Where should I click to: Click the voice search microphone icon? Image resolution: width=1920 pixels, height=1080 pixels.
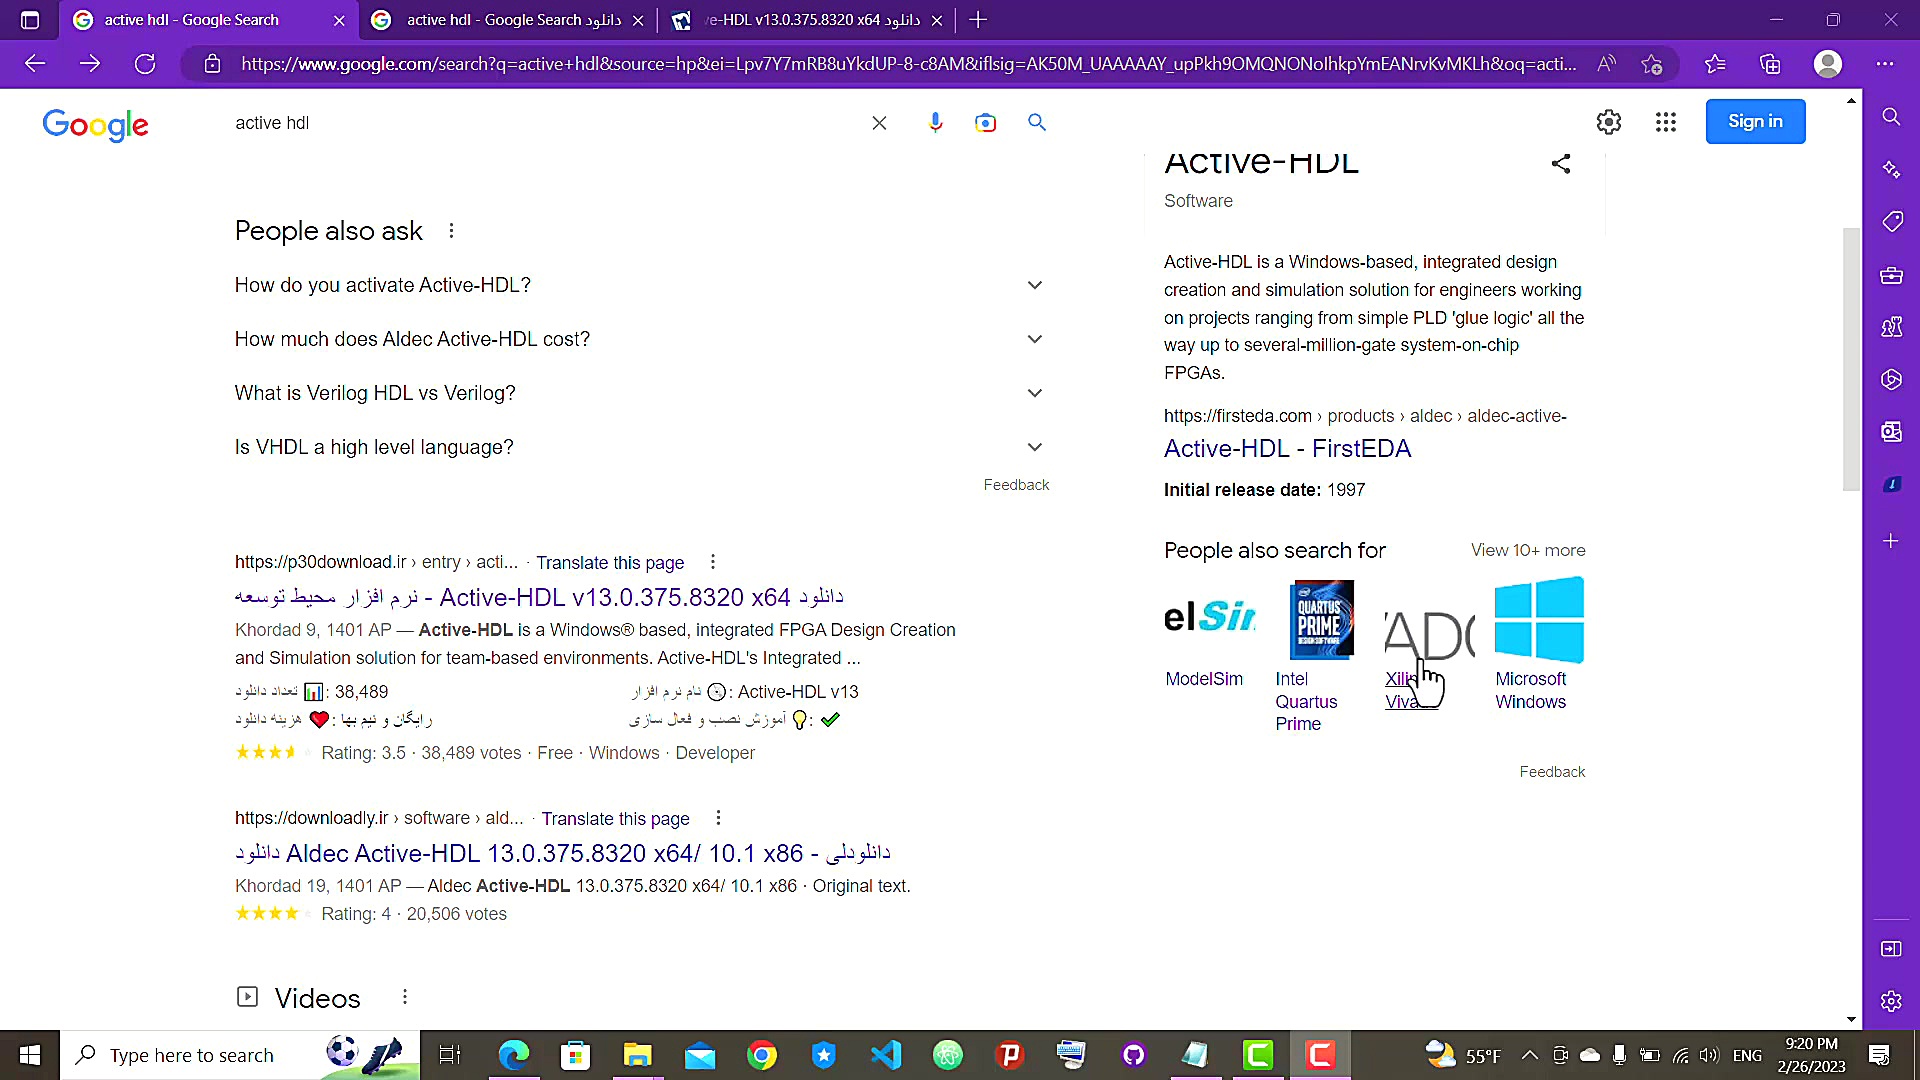tap(935, 122)
